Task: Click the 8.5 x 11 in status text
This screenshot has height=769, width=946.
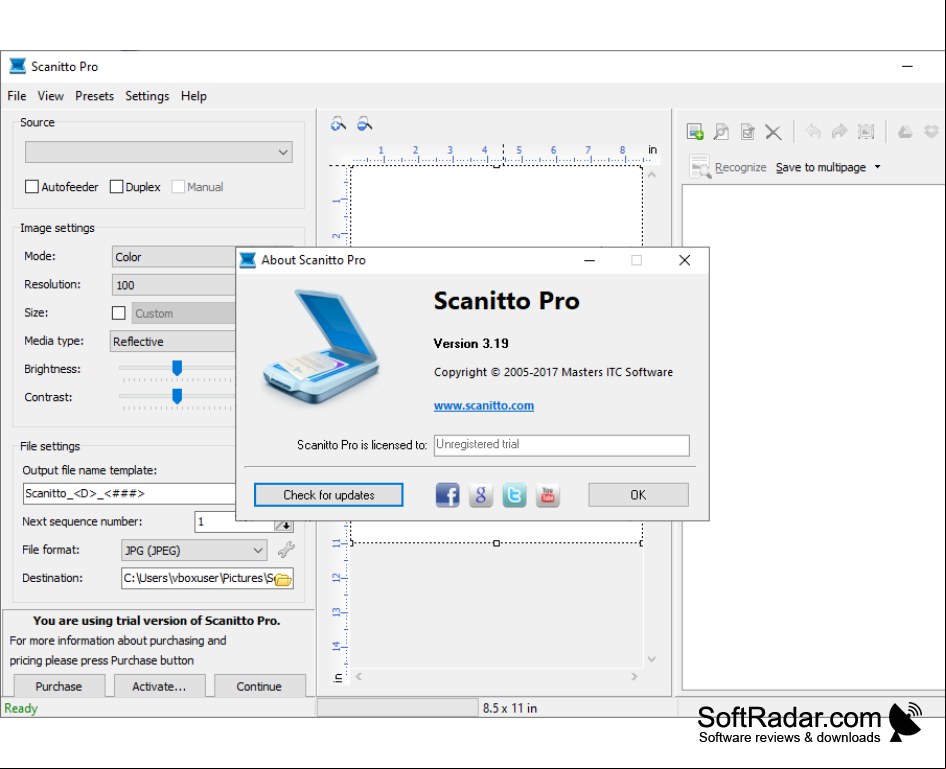Action: (x=510, y=708)
